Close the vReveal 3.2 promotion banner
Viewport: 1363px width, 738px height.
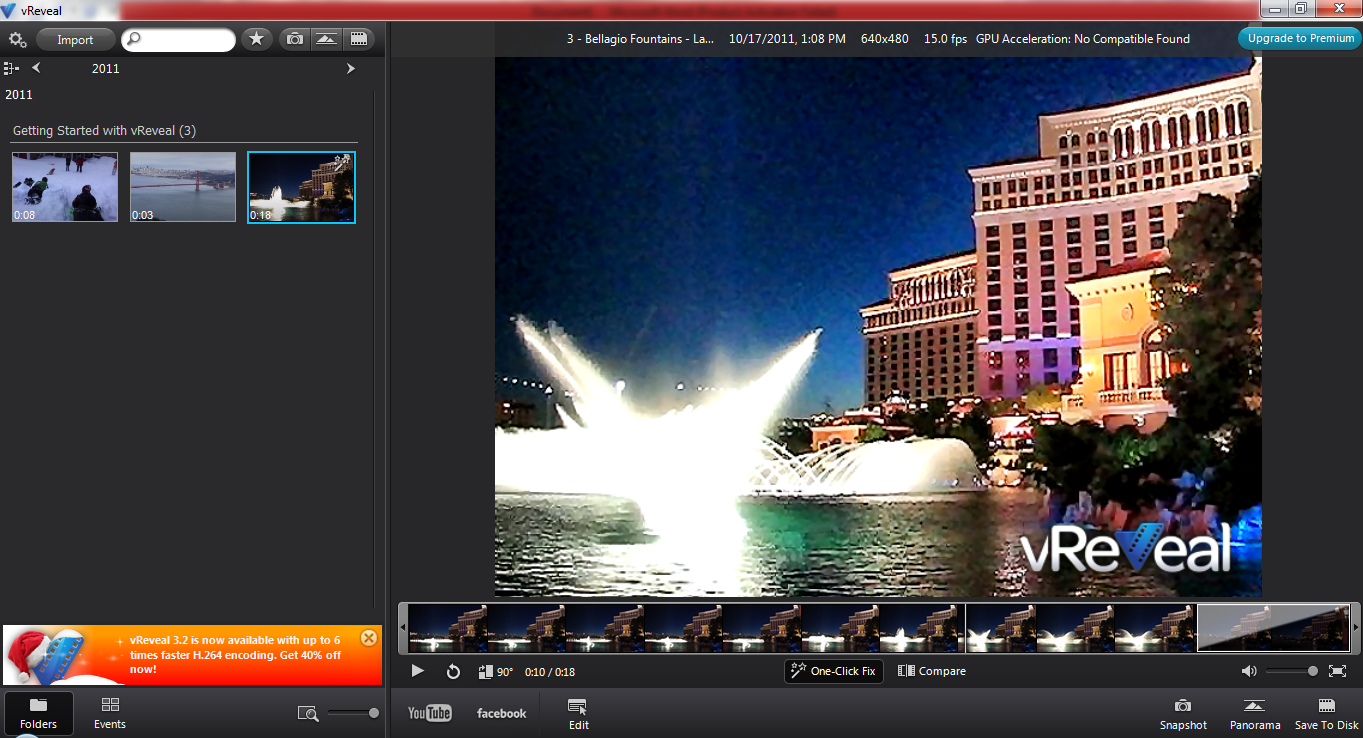368,638
